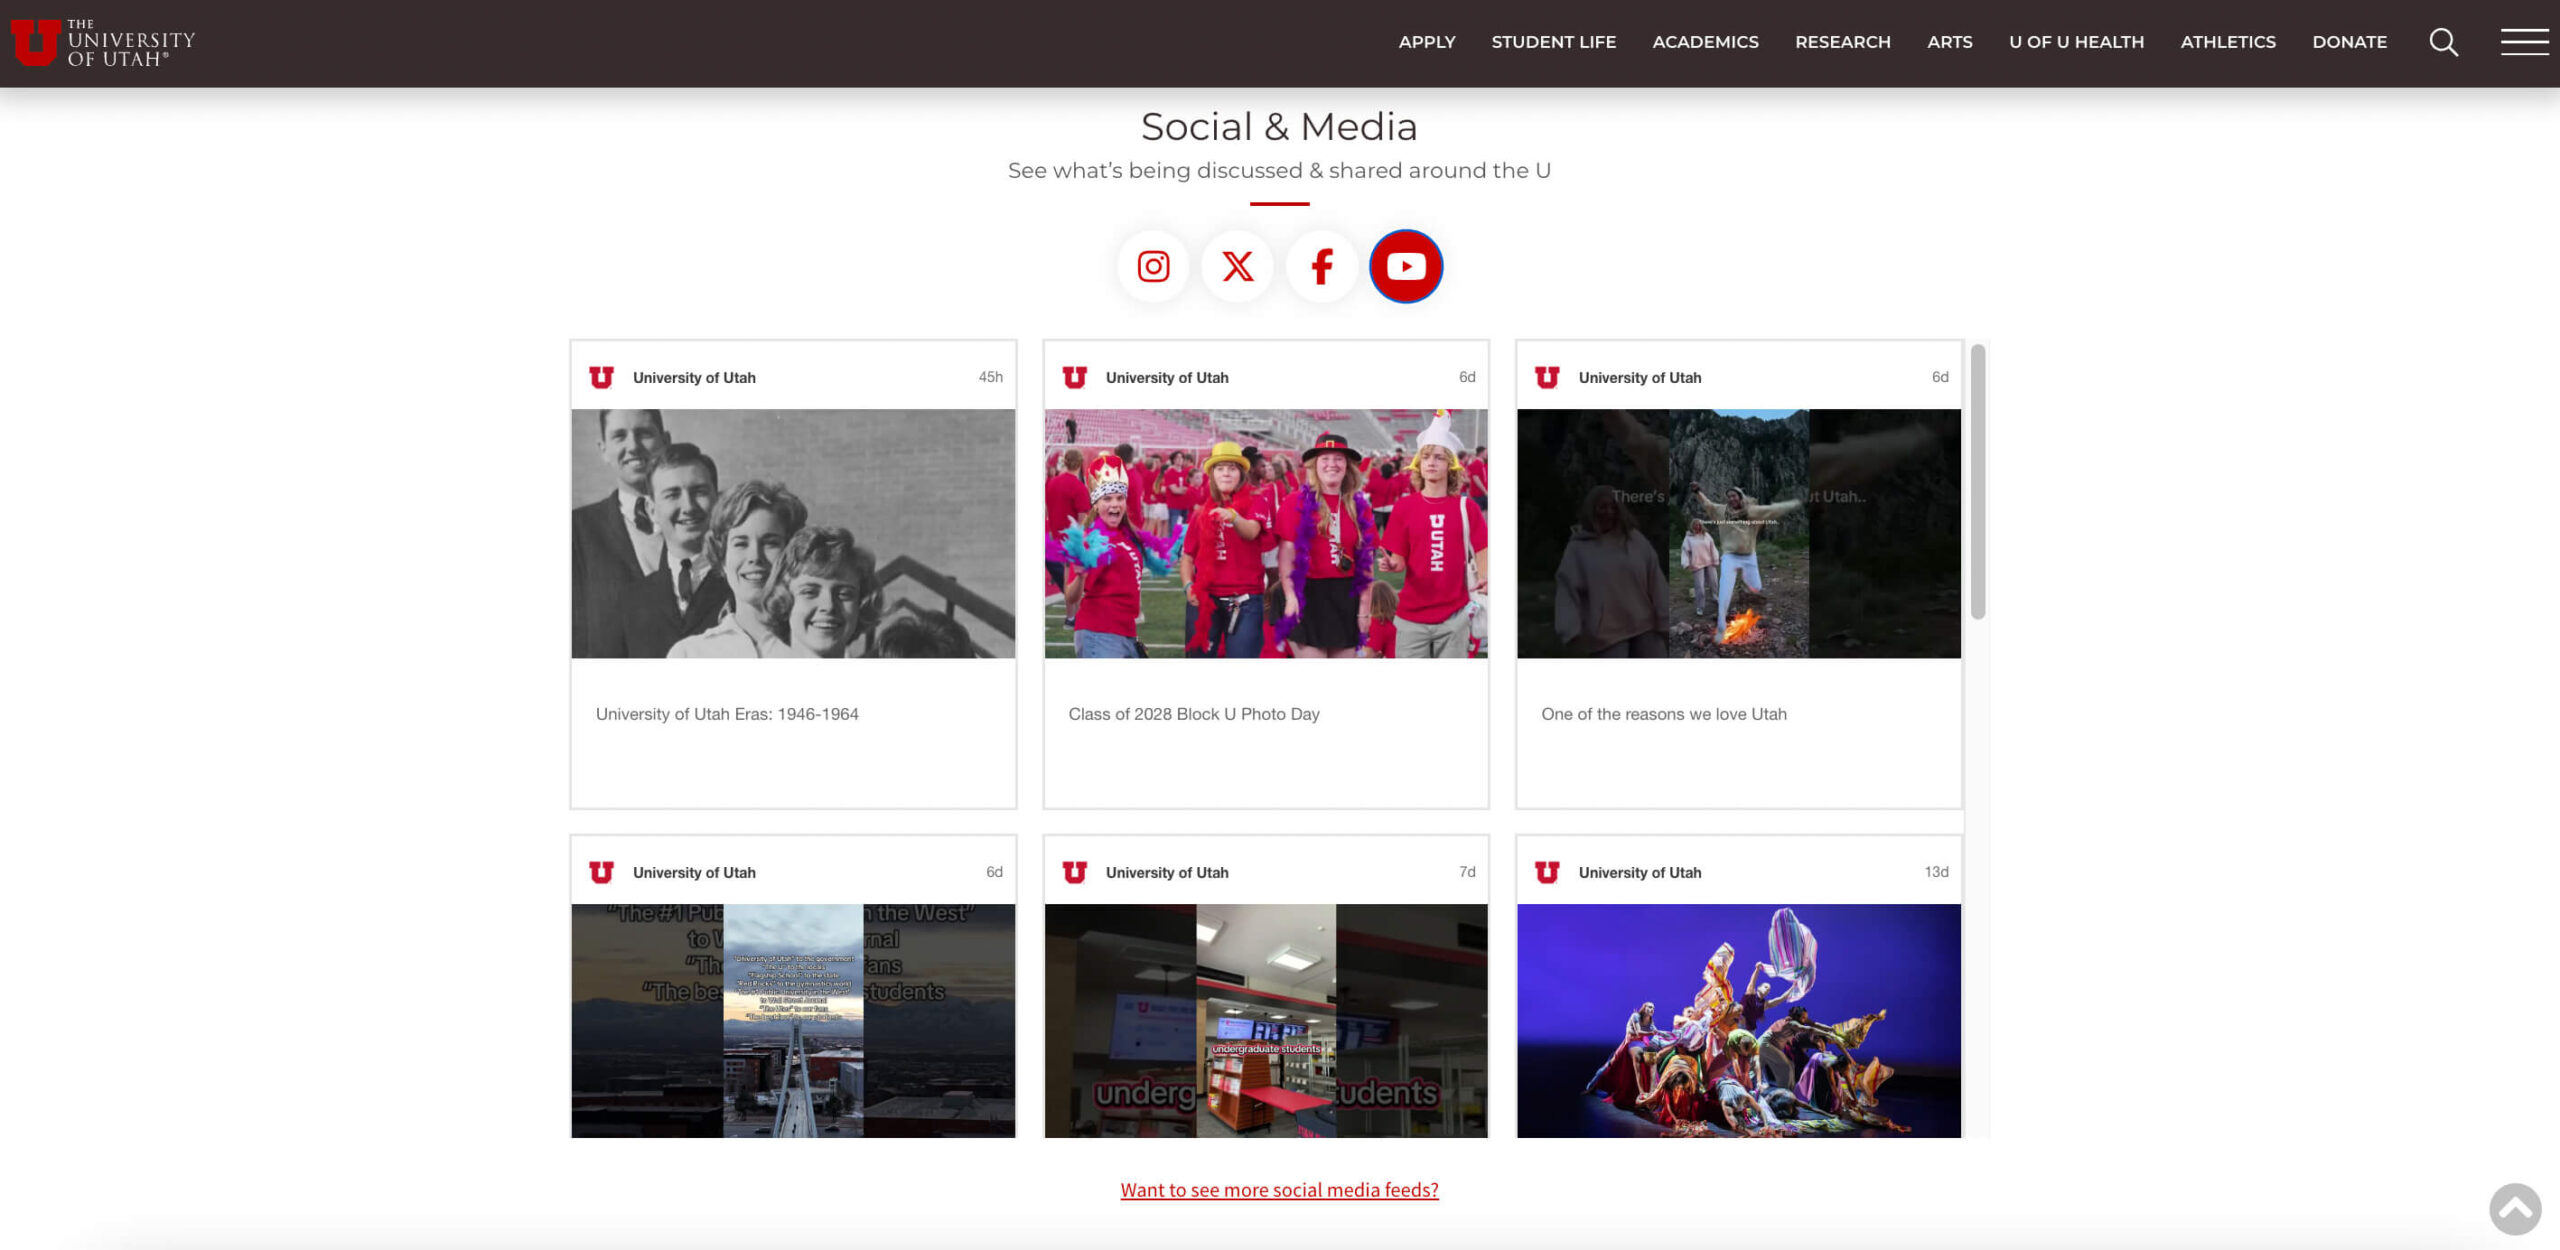The image size is (2560, 1250).
Task: Open the Apply menu item
Action: (x=1426, y=42)
